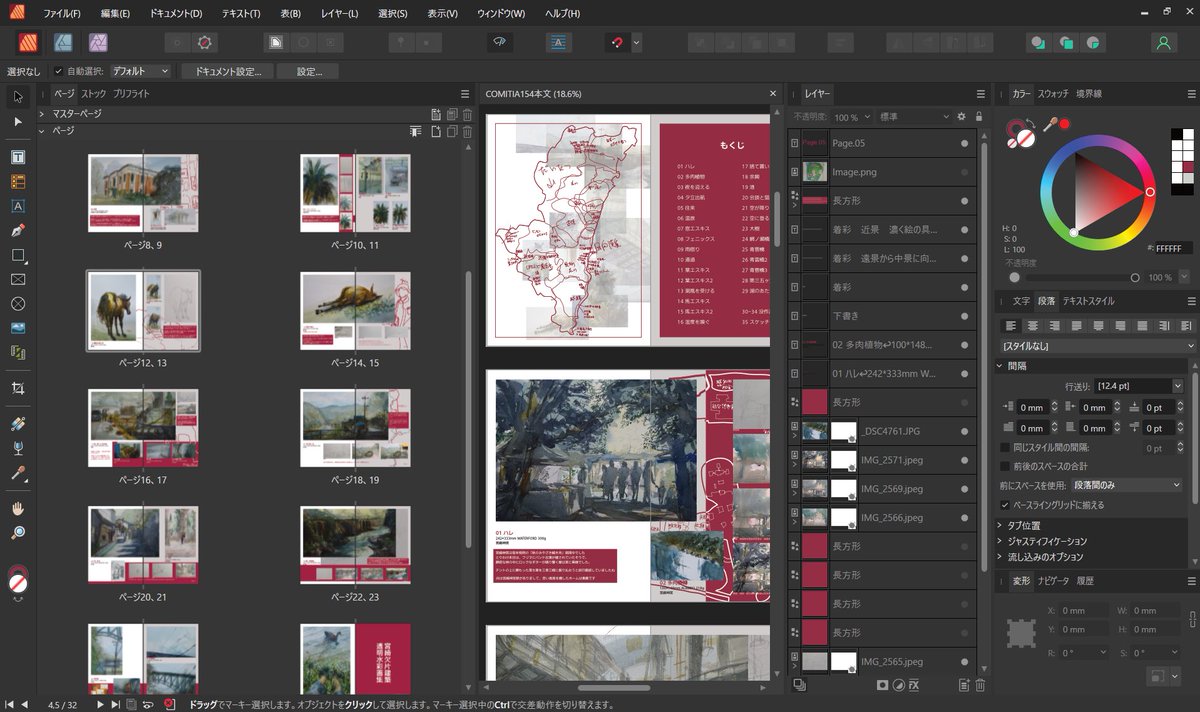Select the Picture Frame Ellipse tool
The width and height of the screenshot is (1200, 712).
pyautogui.click(x=18, y=303)
